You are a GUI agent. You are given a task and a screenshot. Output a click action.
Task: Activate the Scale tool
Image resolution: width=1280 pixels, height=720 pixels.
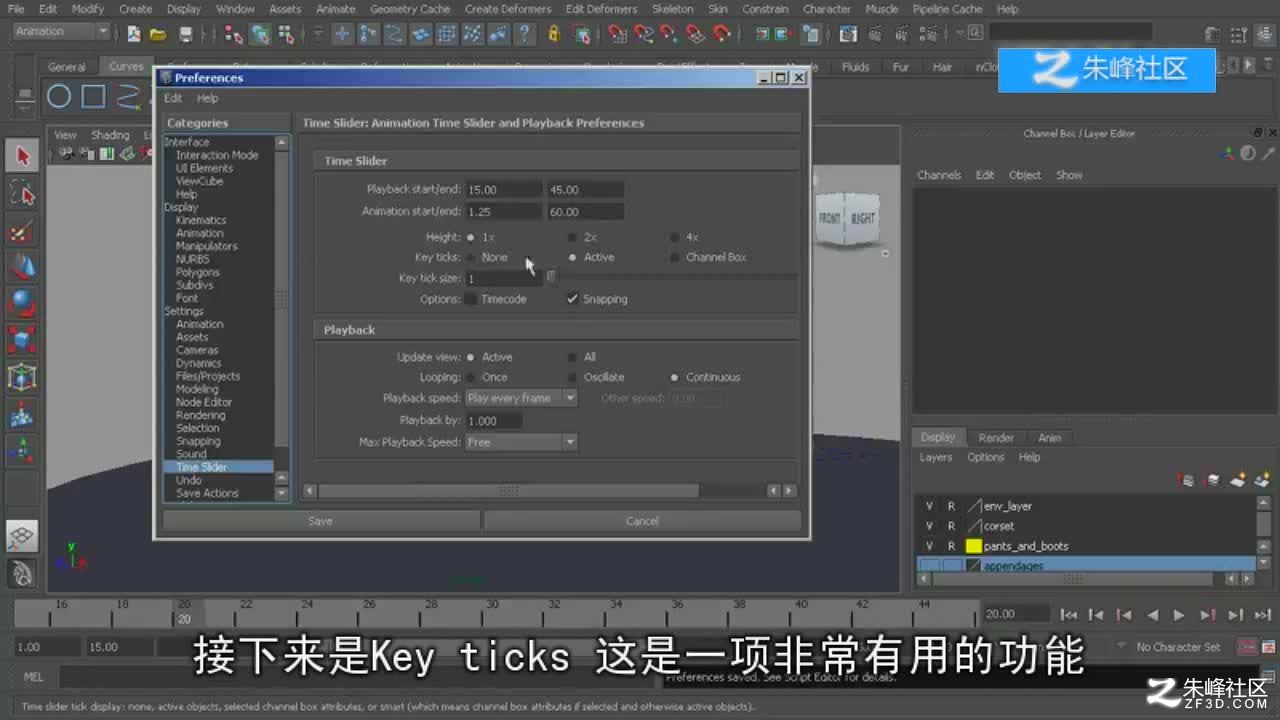(22, 339)
